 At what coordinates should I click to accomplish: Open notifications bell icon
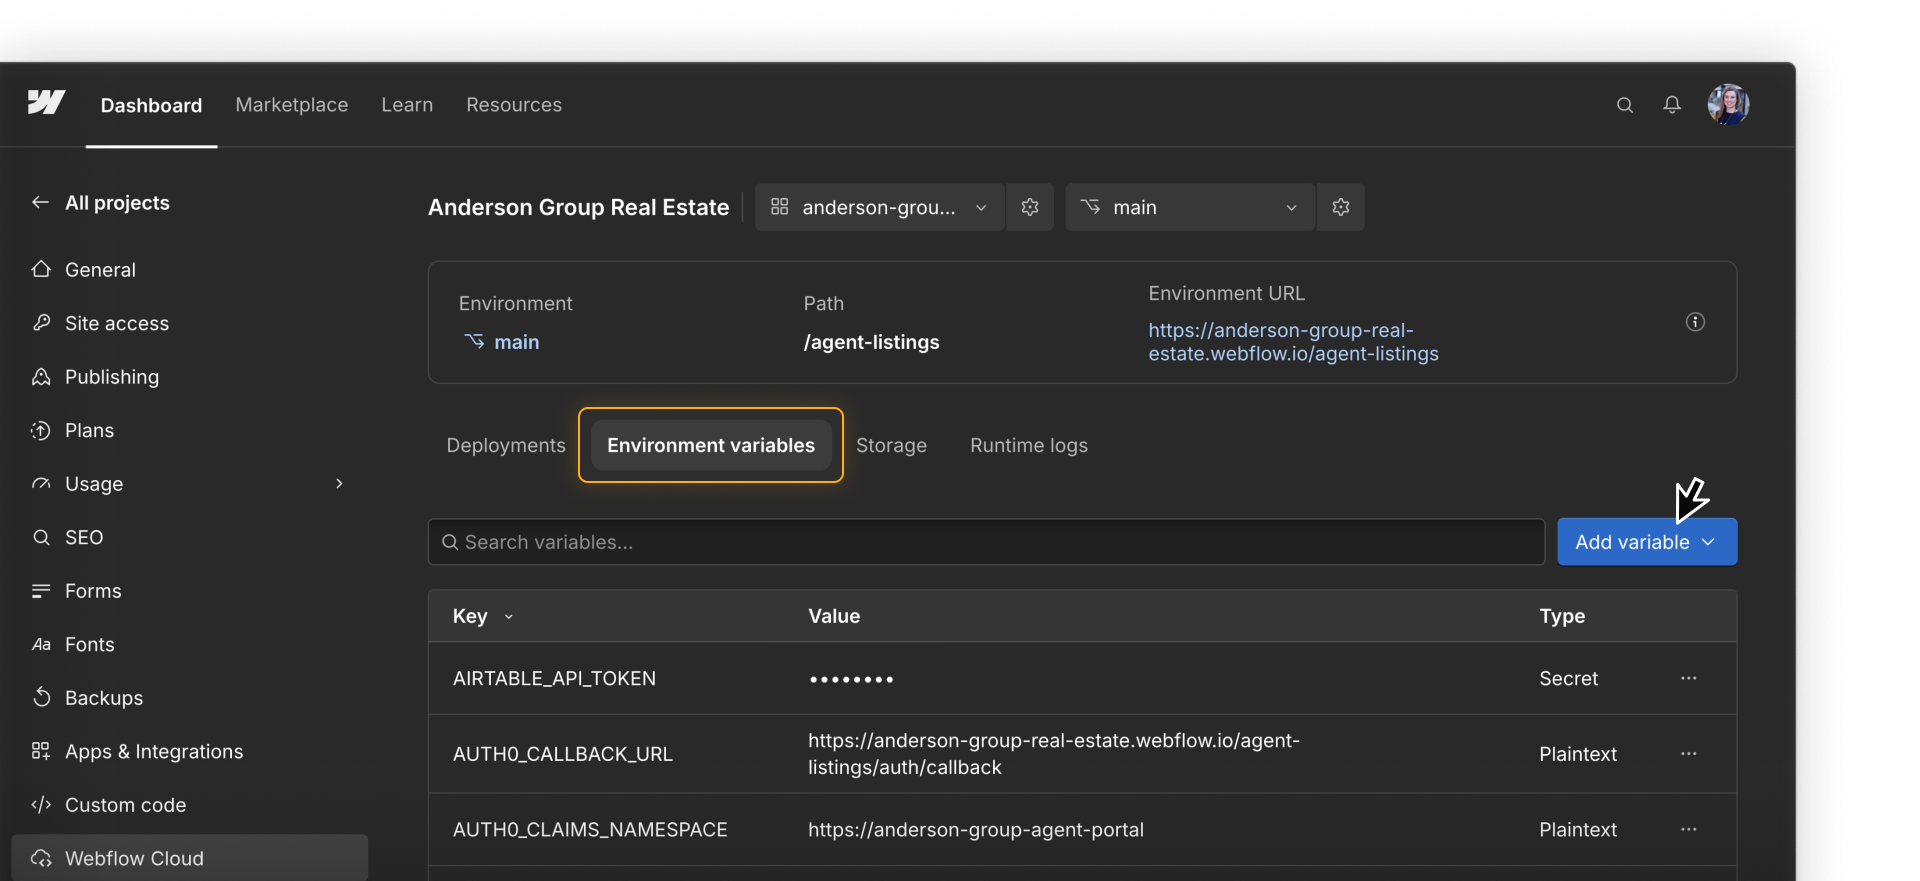1672,105
